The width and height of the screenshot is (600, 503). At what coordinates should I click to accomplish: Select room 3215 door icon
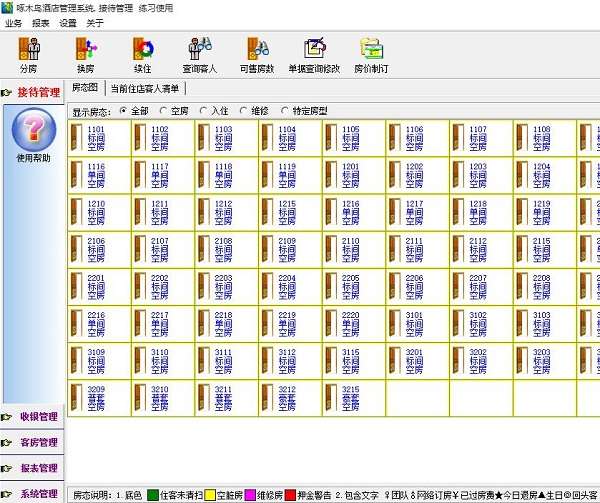(x=331, y=397)
